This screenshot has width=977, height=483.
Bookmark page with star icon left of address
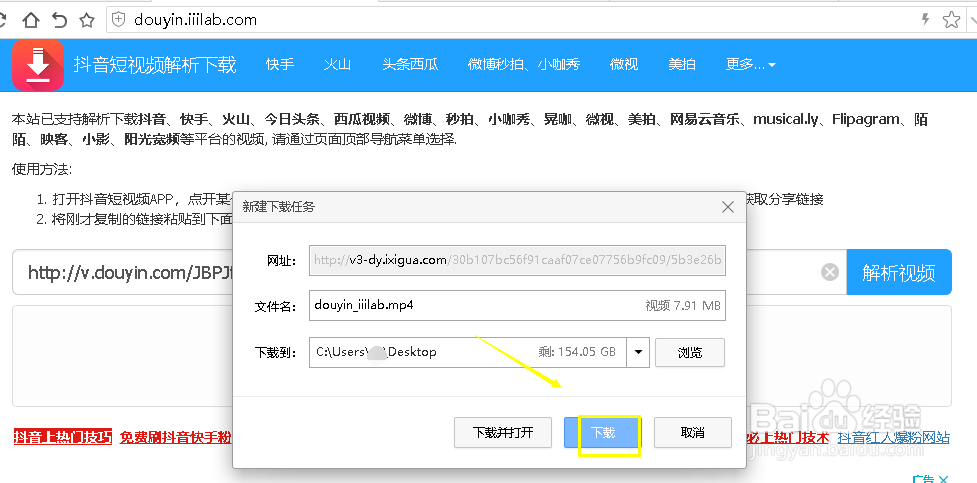(x=87, y=21)
